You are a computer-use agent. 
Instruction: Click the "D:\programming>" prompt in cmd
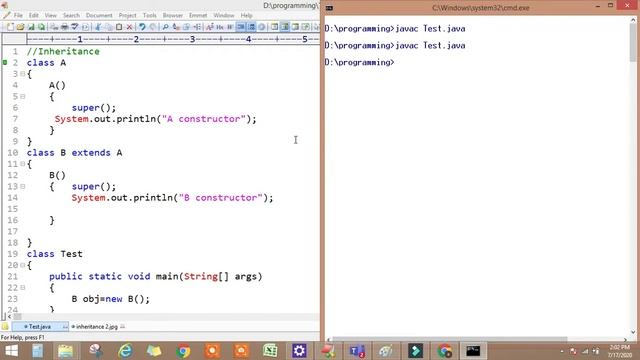pyautogui.click(x=360, y=62)
